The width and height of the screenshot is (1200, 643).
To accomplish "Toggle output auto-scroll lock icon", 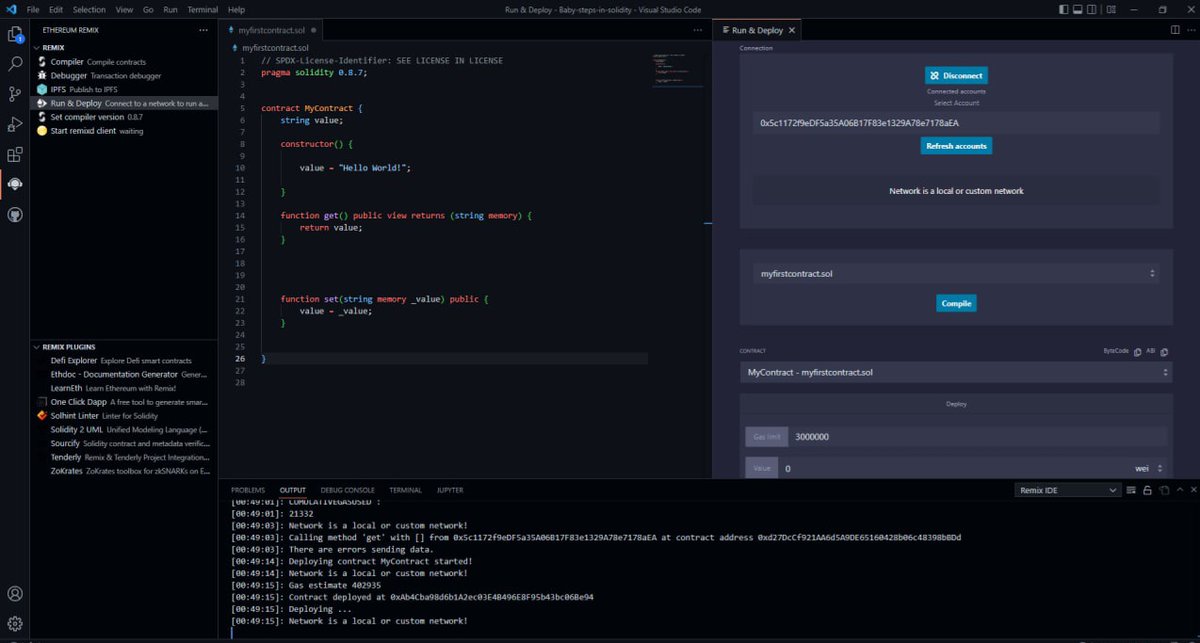I will 1148,490.
